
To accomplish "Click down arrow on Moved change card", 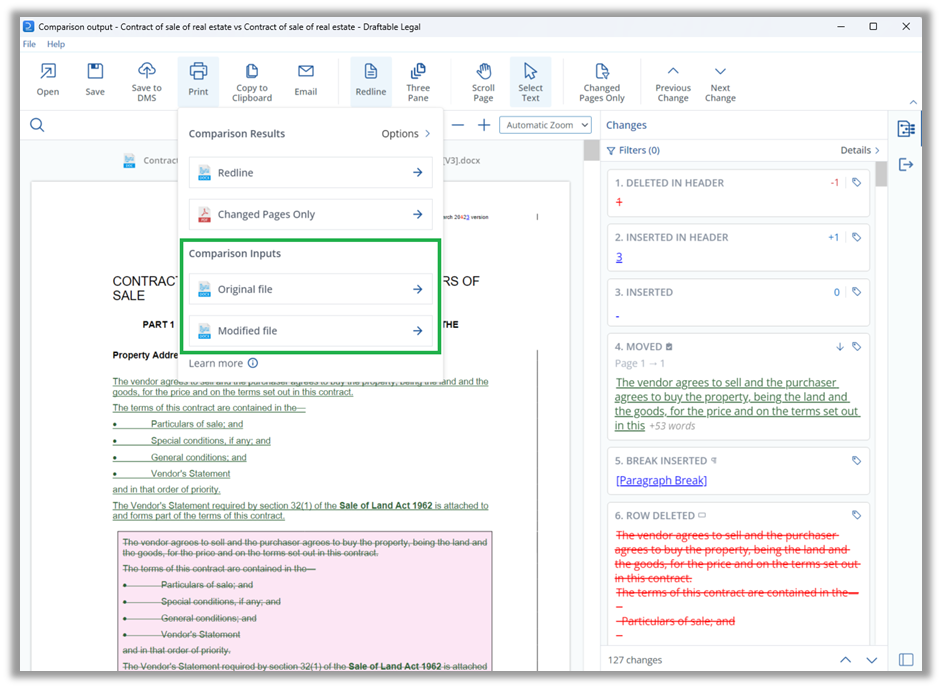I will click(840, 347).
